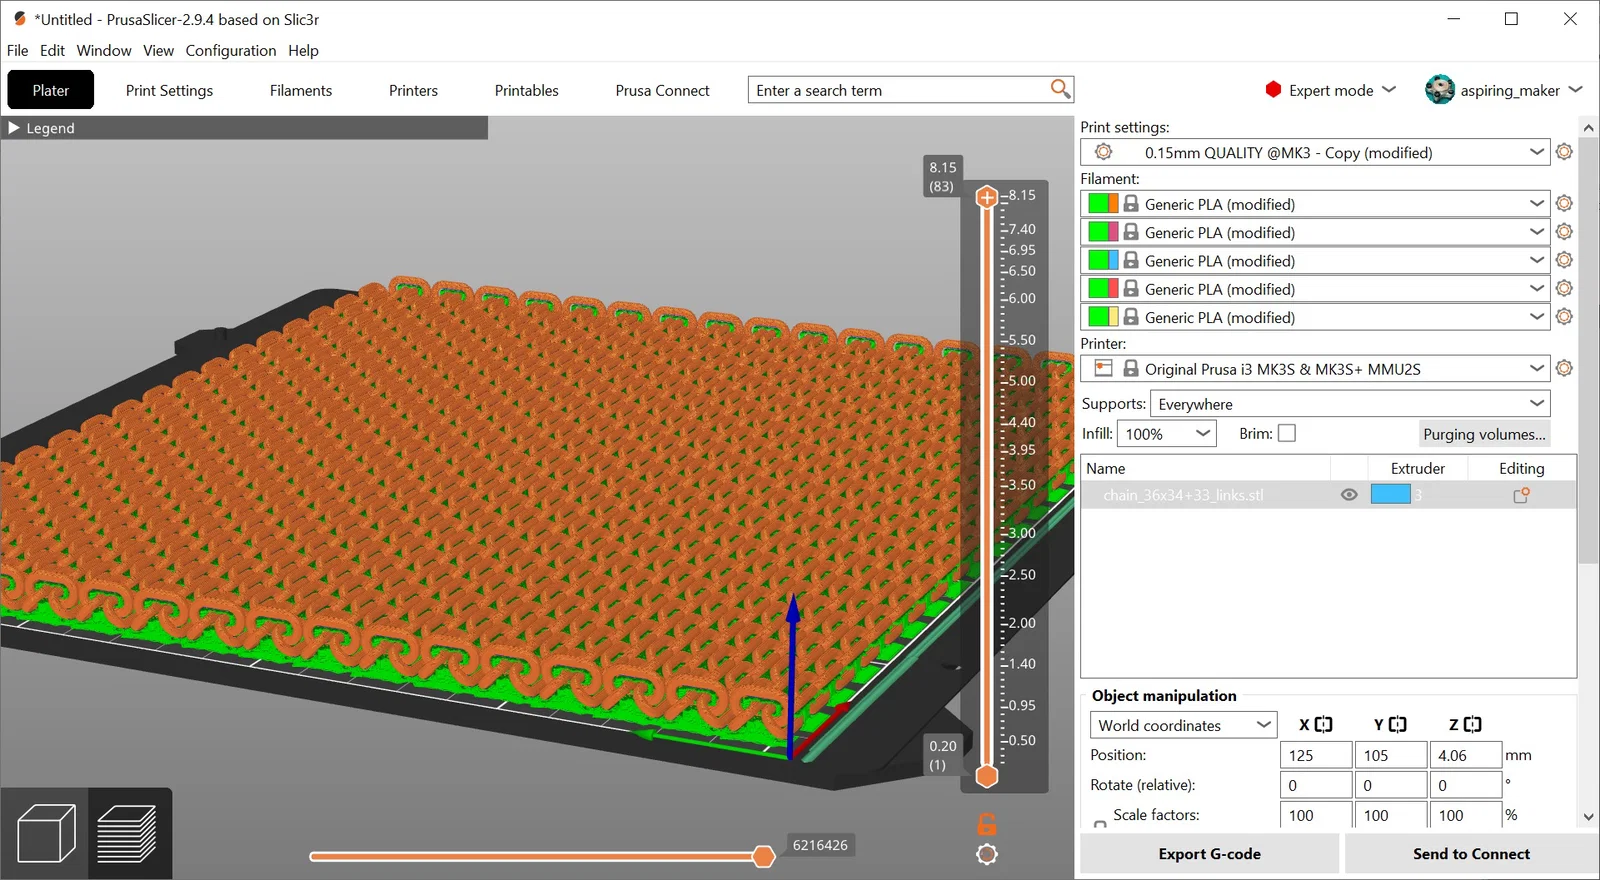The width and height of the screenshot is (1600, 880).
Task: Switch to the 3D editor cube view
Action: (x=46, y=833)
